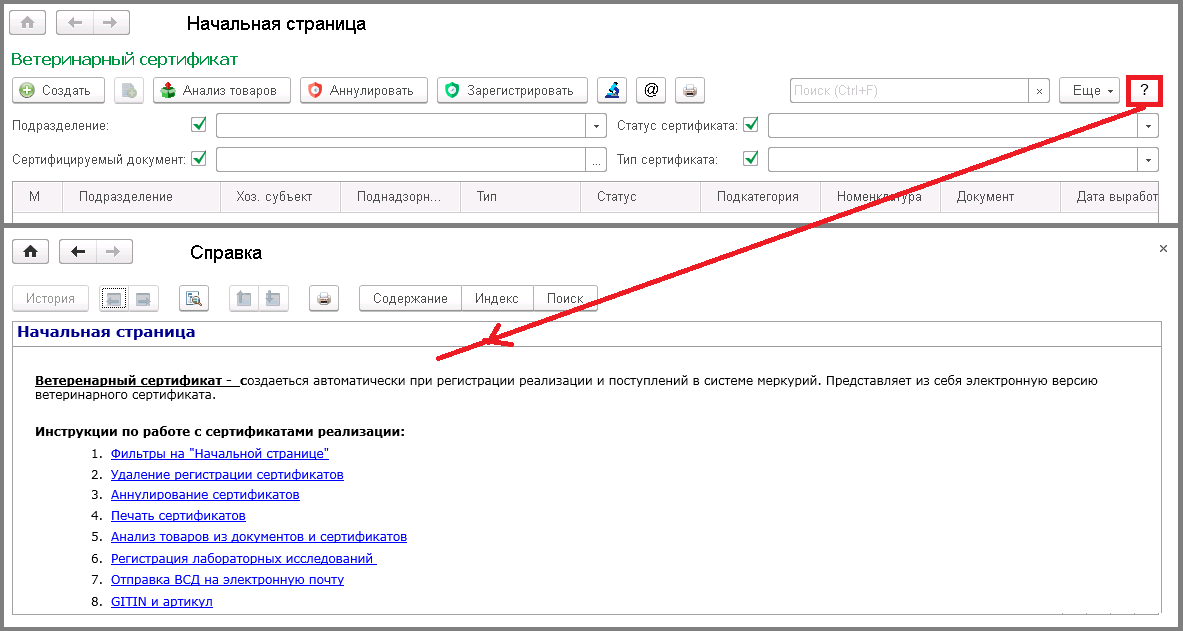Click the Зарегистрировать button
Screen dimensions: 1183x631
coord(512,91)
